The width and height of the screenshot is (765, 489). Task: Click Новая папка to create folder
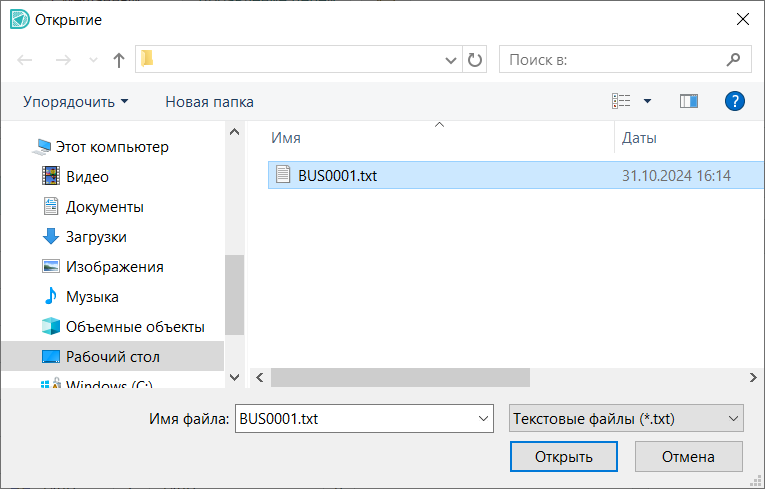[x=209, y=101]
